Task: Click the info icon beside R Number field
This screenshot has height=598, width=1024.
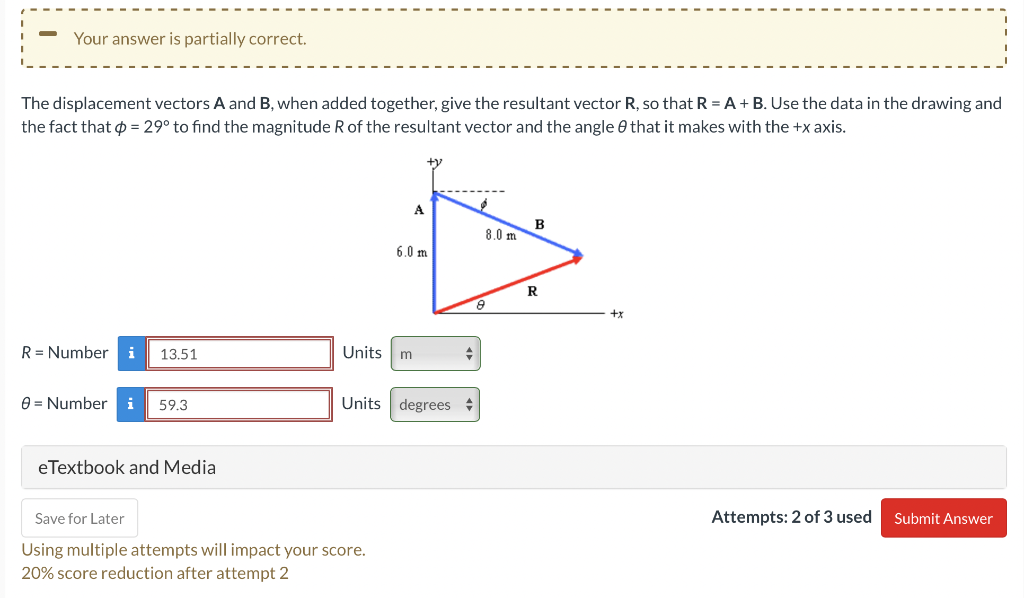Action: pos(131,353)
